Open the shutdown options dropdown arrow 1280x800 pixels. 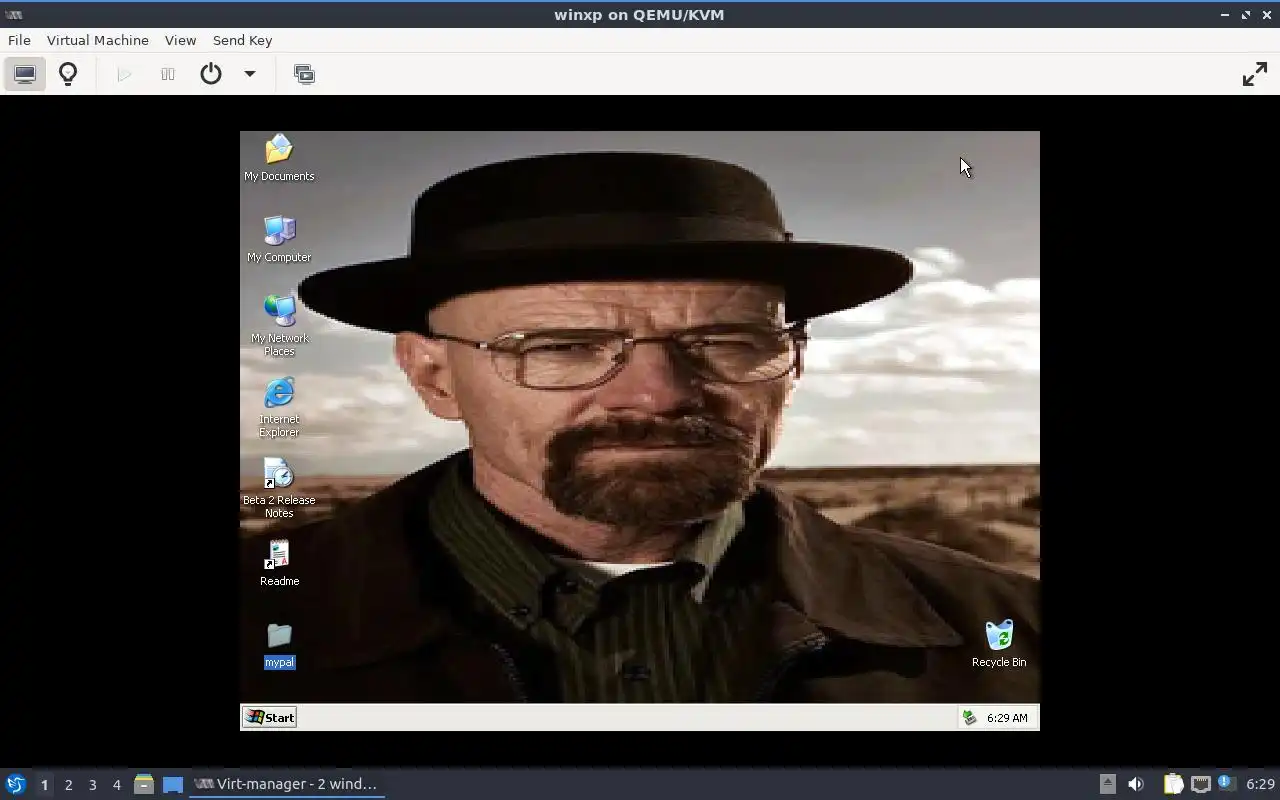coord(250,74)
